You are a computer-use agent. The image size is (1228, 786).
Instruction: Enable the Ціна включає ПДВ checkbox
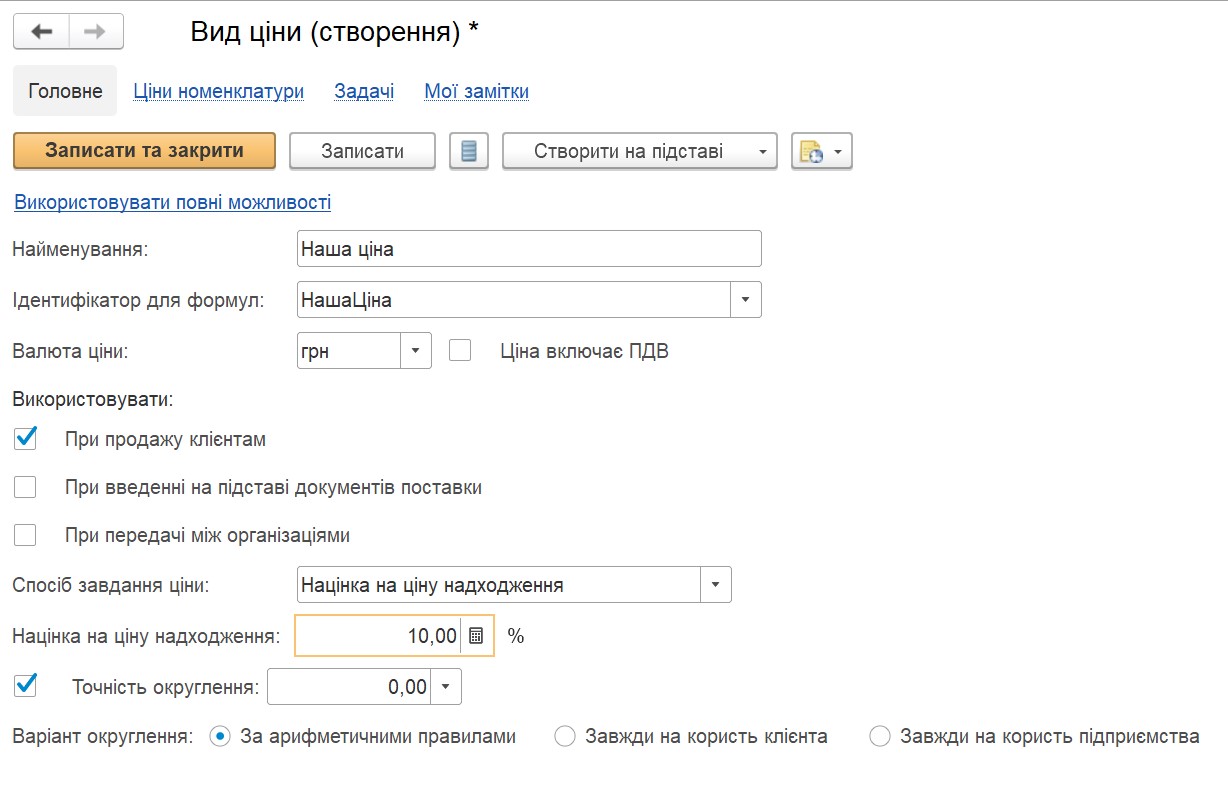(x=460, y=350)
